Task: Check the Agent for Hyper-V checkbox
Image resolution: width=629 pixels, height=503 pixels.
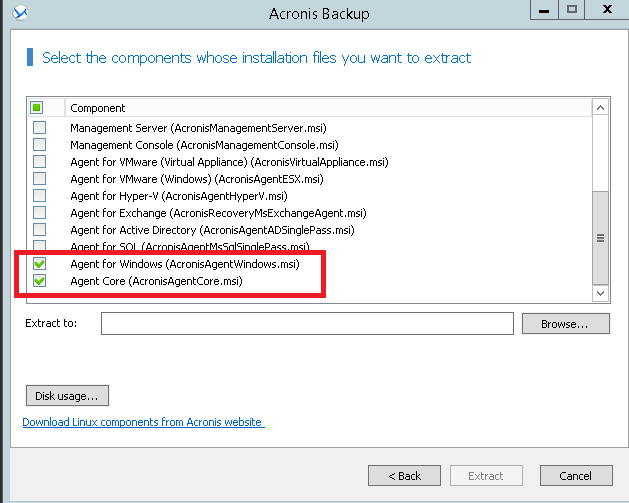Action: (39, 196)
